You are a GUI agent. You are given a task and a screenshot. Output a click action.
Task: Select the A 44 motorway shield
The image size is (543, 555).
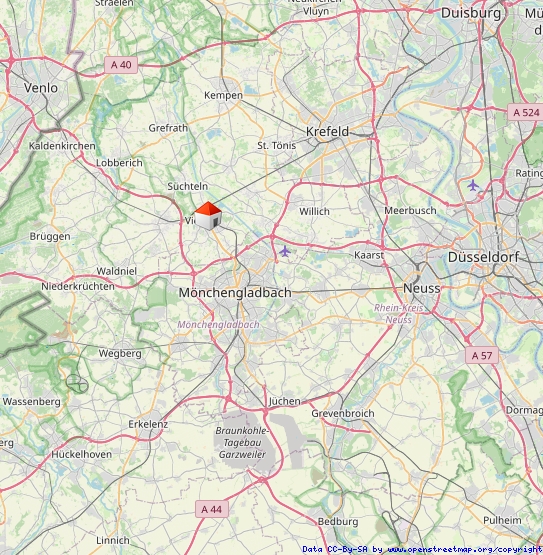(x=212, y=509)
